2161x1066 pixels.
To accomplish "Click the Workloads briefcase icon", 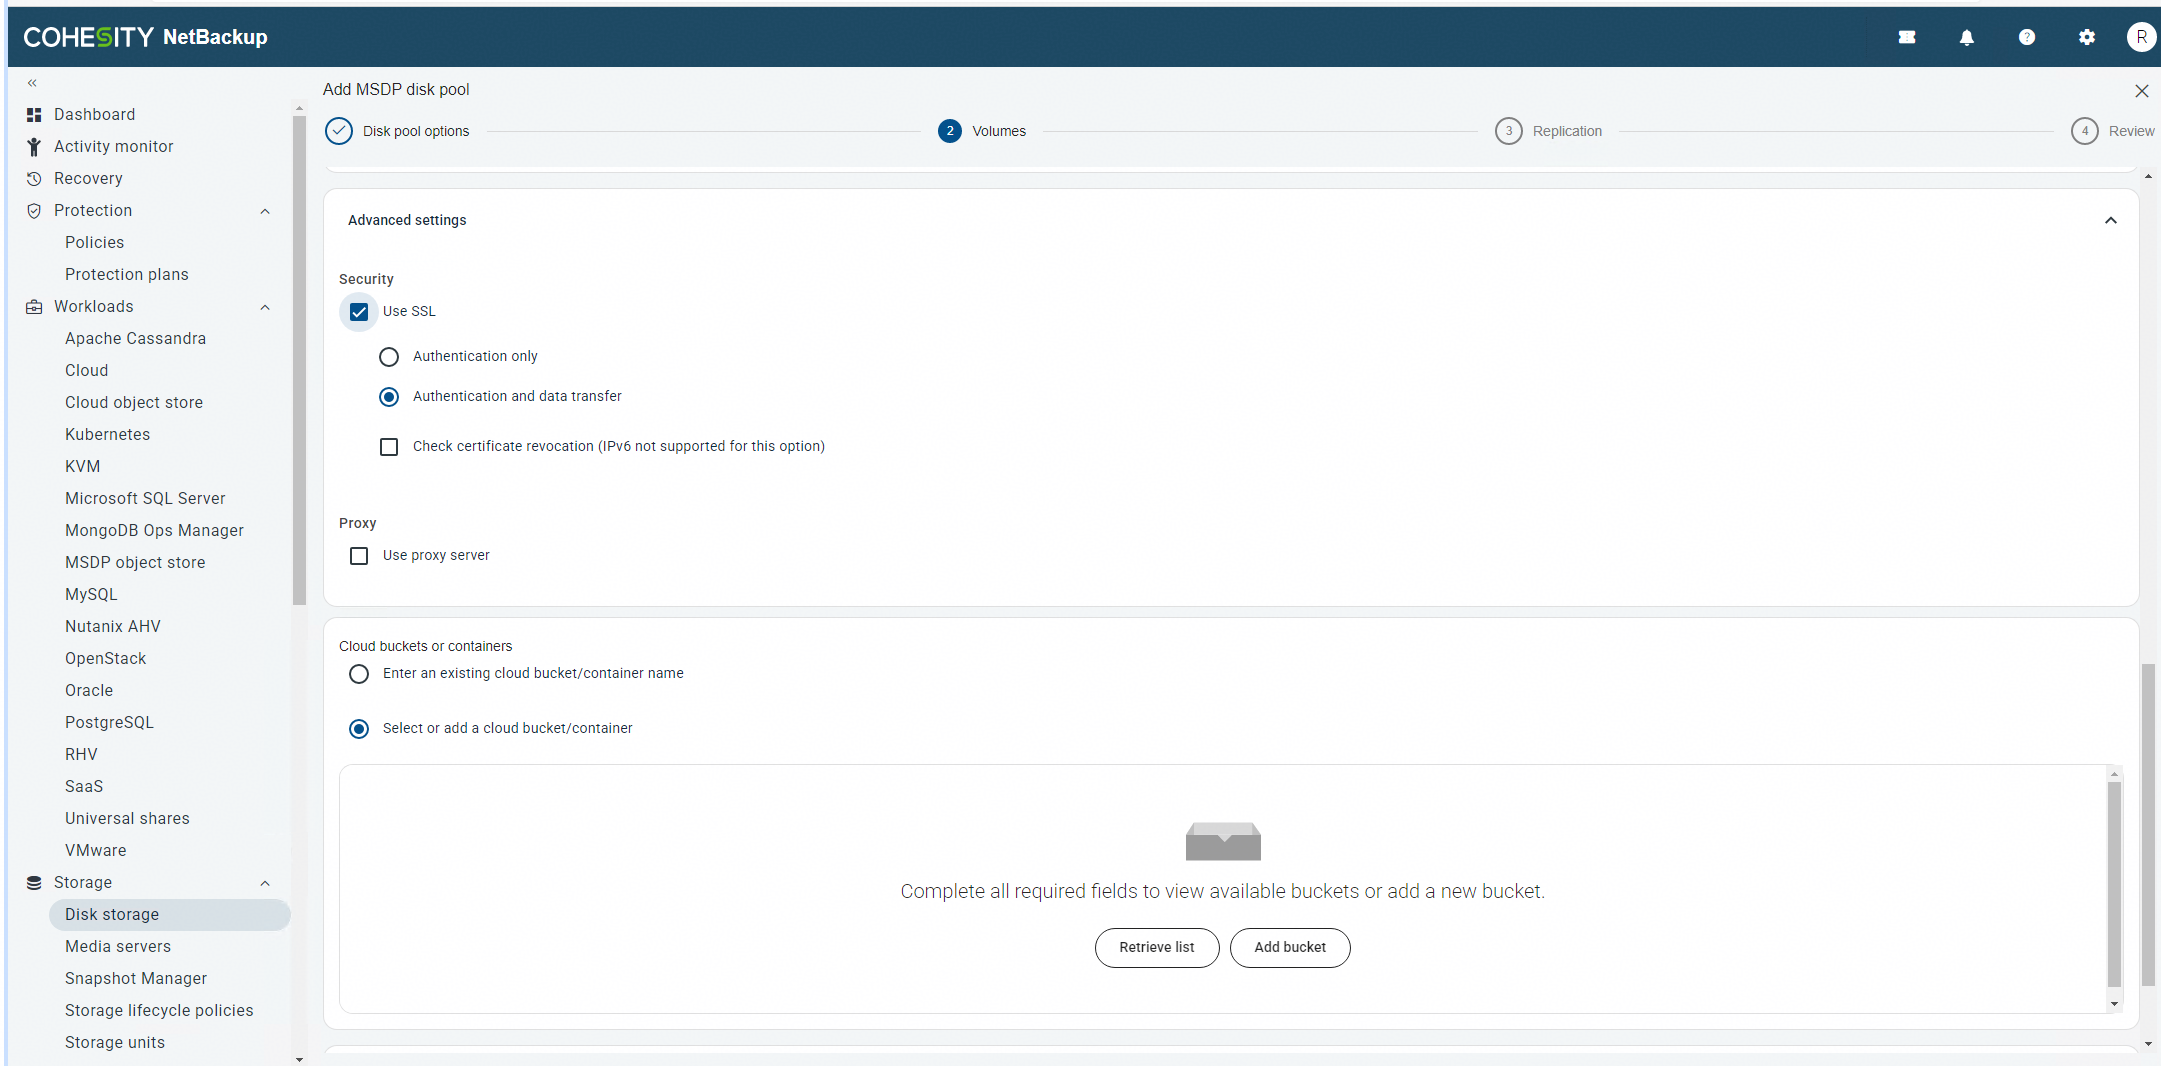I will pyautogui.click(x=34, y=307).
